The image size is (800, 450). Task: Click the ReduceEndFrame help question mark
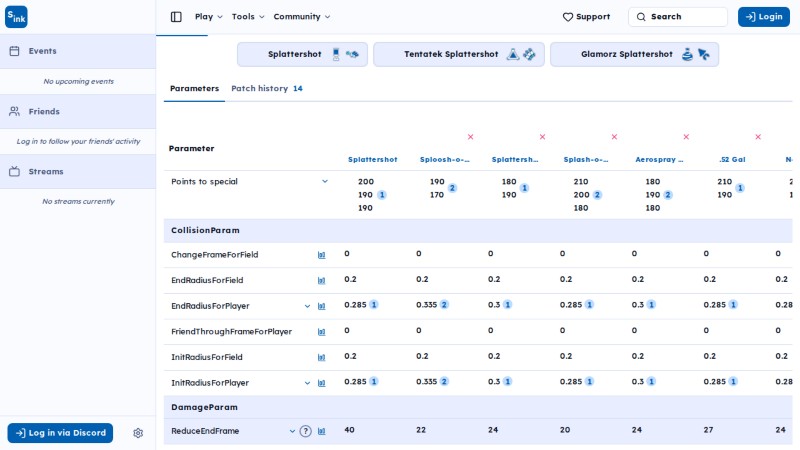coord(306,431)
